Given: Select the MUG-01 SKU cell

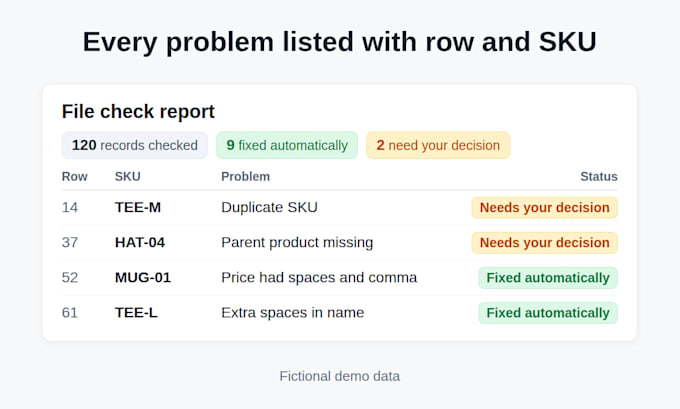Looking at the screenshot, I should (x=143, y=278).
